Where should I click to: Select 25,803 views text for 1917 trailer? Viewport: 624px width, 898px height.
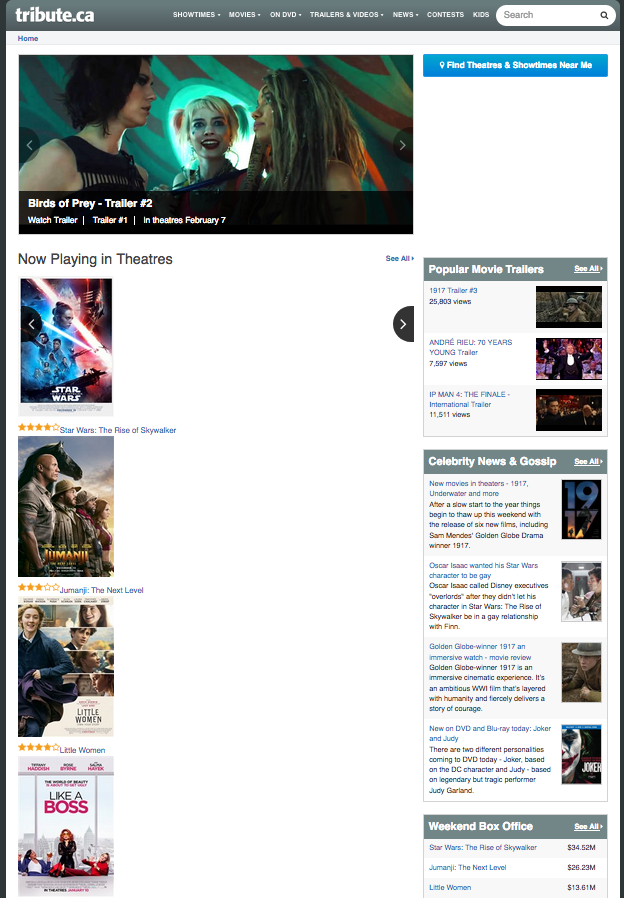450,301
